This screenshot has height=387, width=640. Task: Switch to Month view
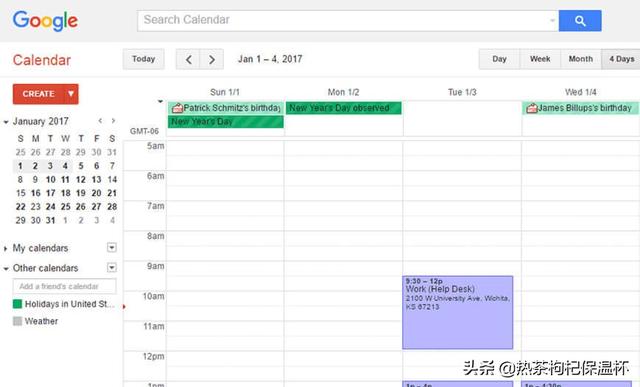[581, 59]
